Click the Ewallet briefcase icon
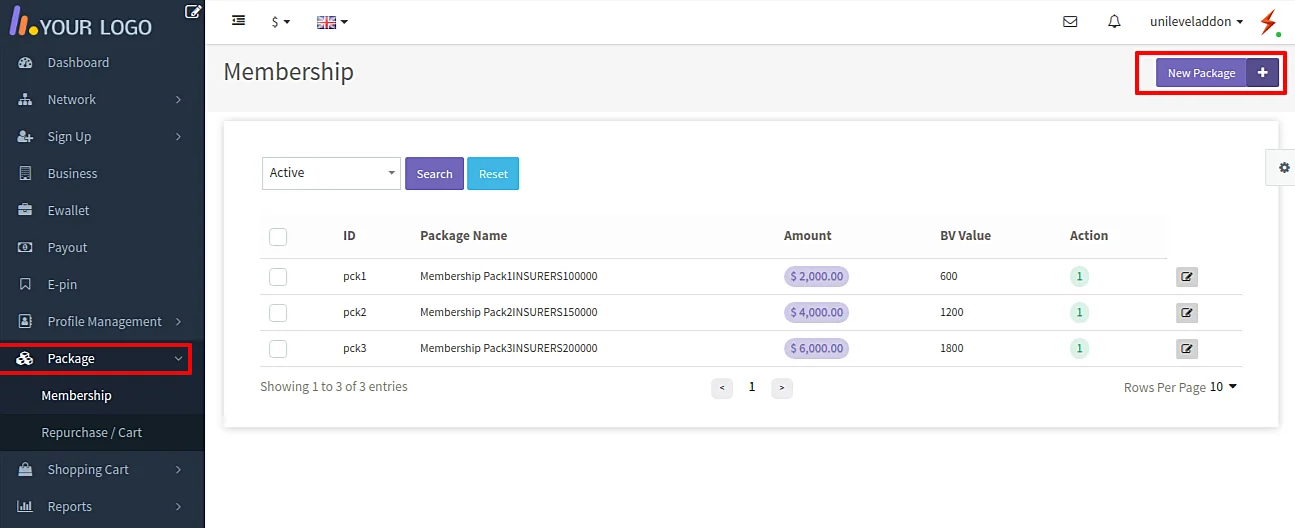Screen dimensions: 1295x528 coord(26,211)
